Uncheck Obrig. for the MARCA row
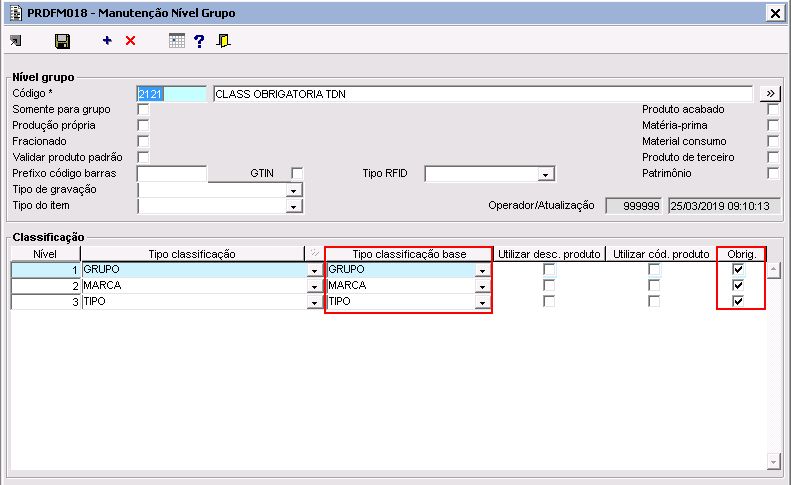 (x=738, y=286)
